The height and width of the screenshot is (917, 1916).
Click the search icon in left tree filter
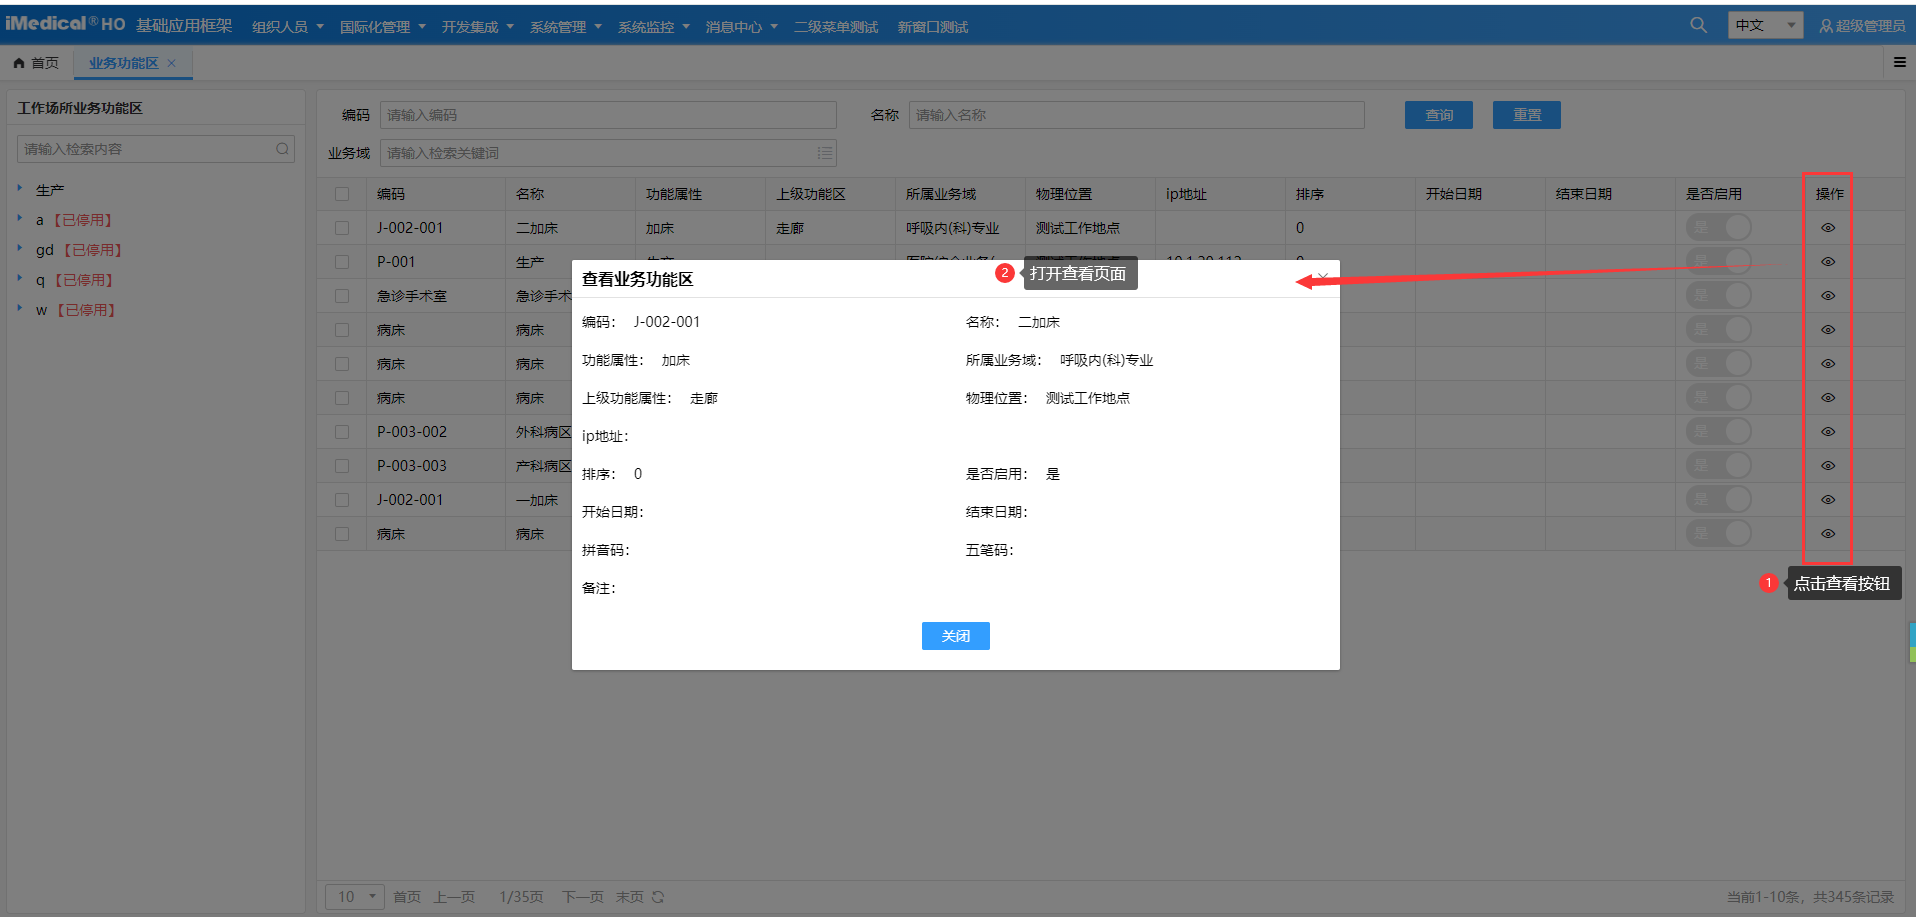coord(282,149)
